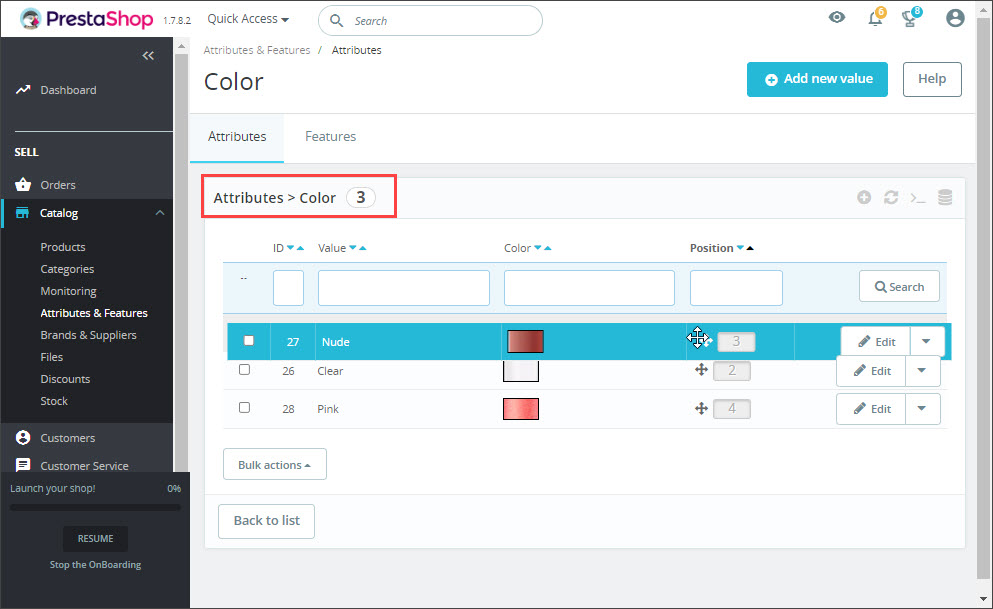Select the Pink color swatch in the grid

point(520,408)
